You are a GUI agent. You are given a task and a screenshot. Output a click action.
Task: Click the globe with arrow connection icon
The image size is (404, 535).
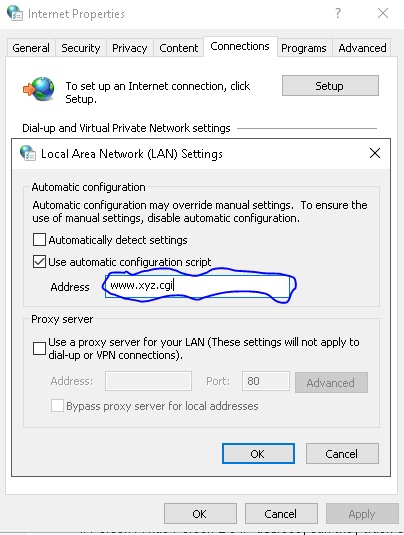point(39,89)
